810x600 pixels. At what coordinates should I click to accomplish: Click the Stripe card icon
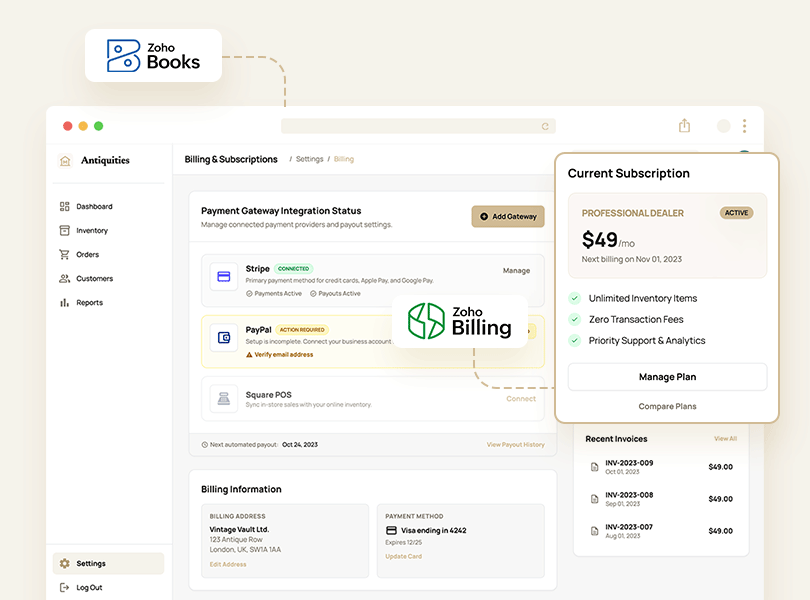pos(224,276)
